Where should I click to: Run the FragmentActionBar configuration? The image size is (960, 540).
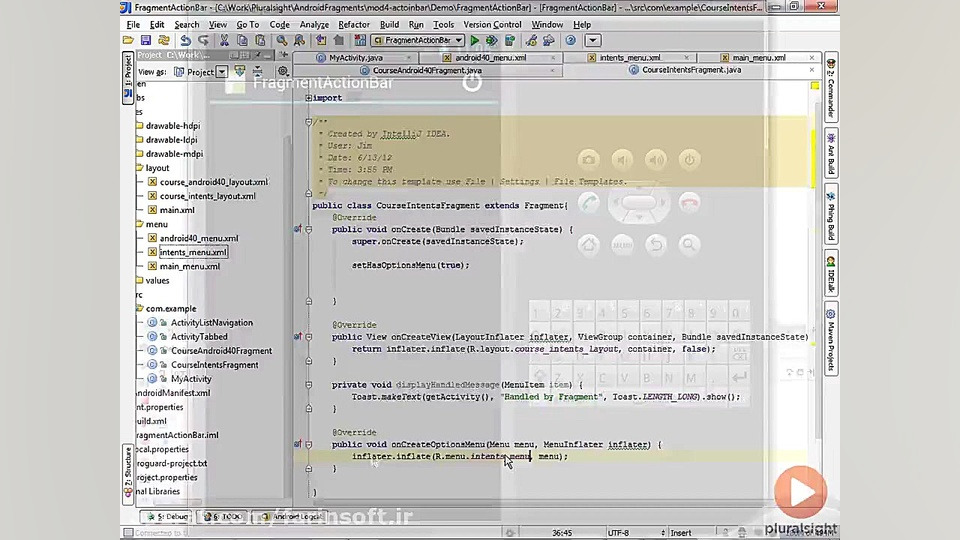474,40
